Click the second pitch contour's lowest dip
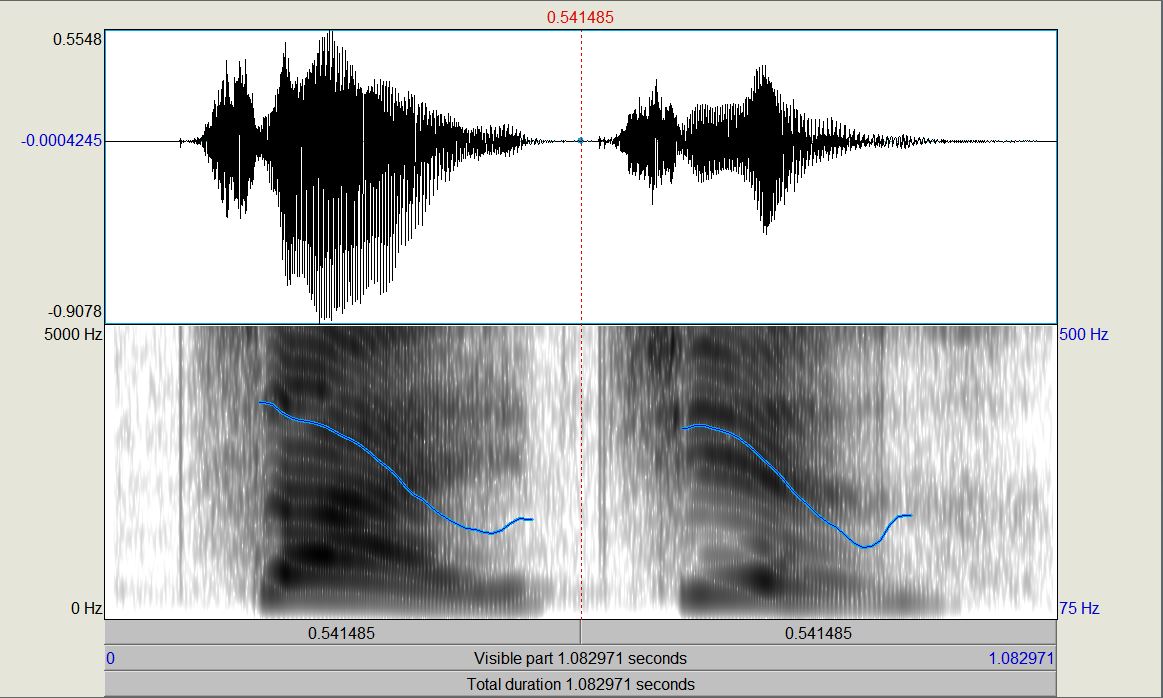Viewport: 1163px width, 698px height. [865, 547]
